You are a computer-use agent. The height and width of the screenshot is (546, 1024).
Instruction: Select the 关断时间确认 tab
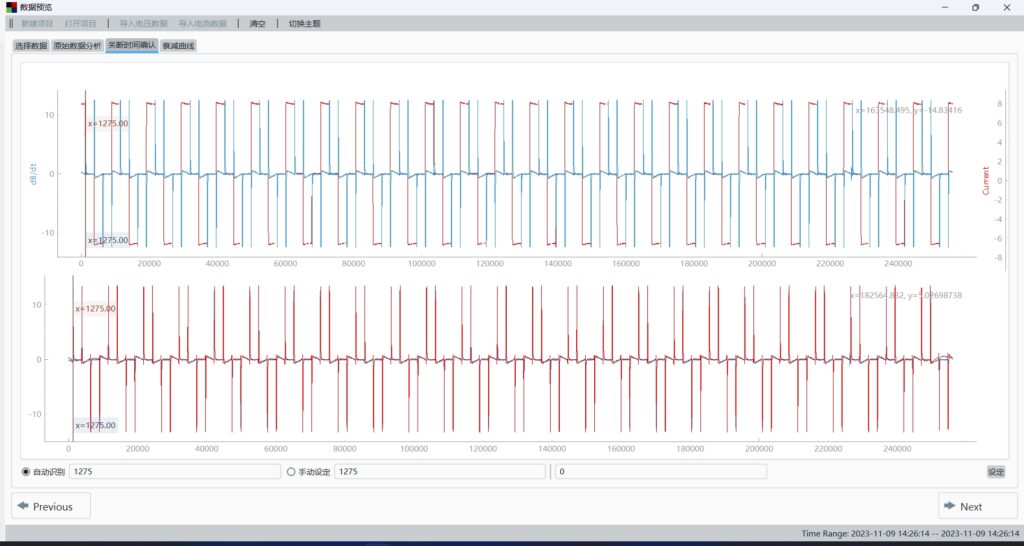[131, 46]
